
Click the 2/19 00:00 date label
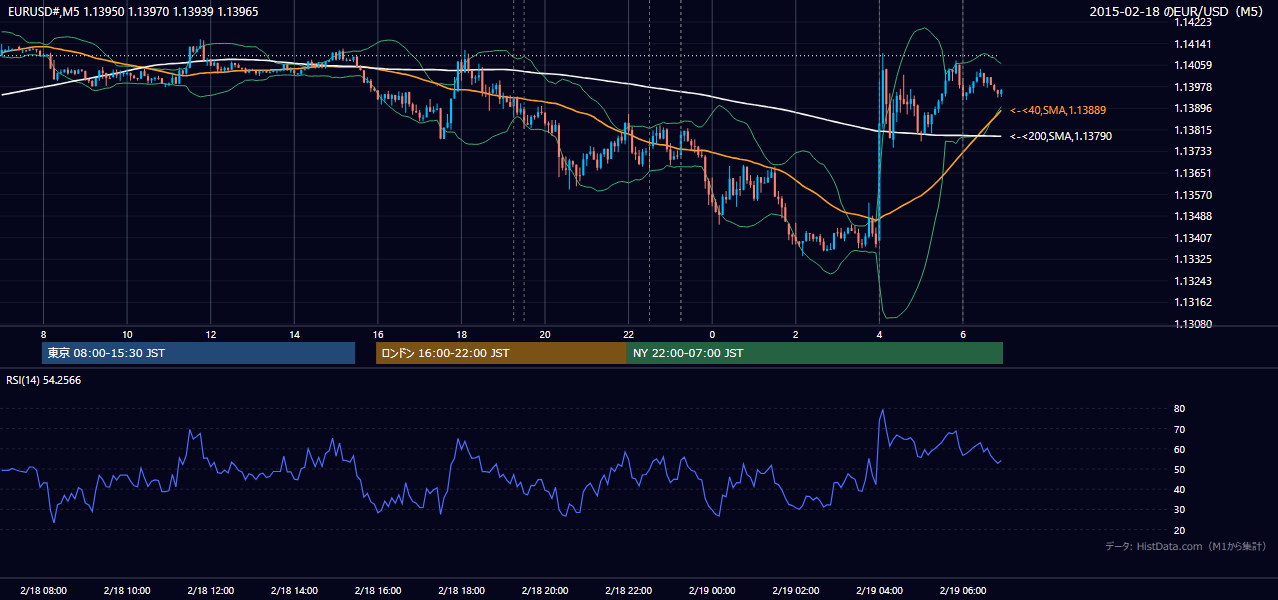click(712, 591)
